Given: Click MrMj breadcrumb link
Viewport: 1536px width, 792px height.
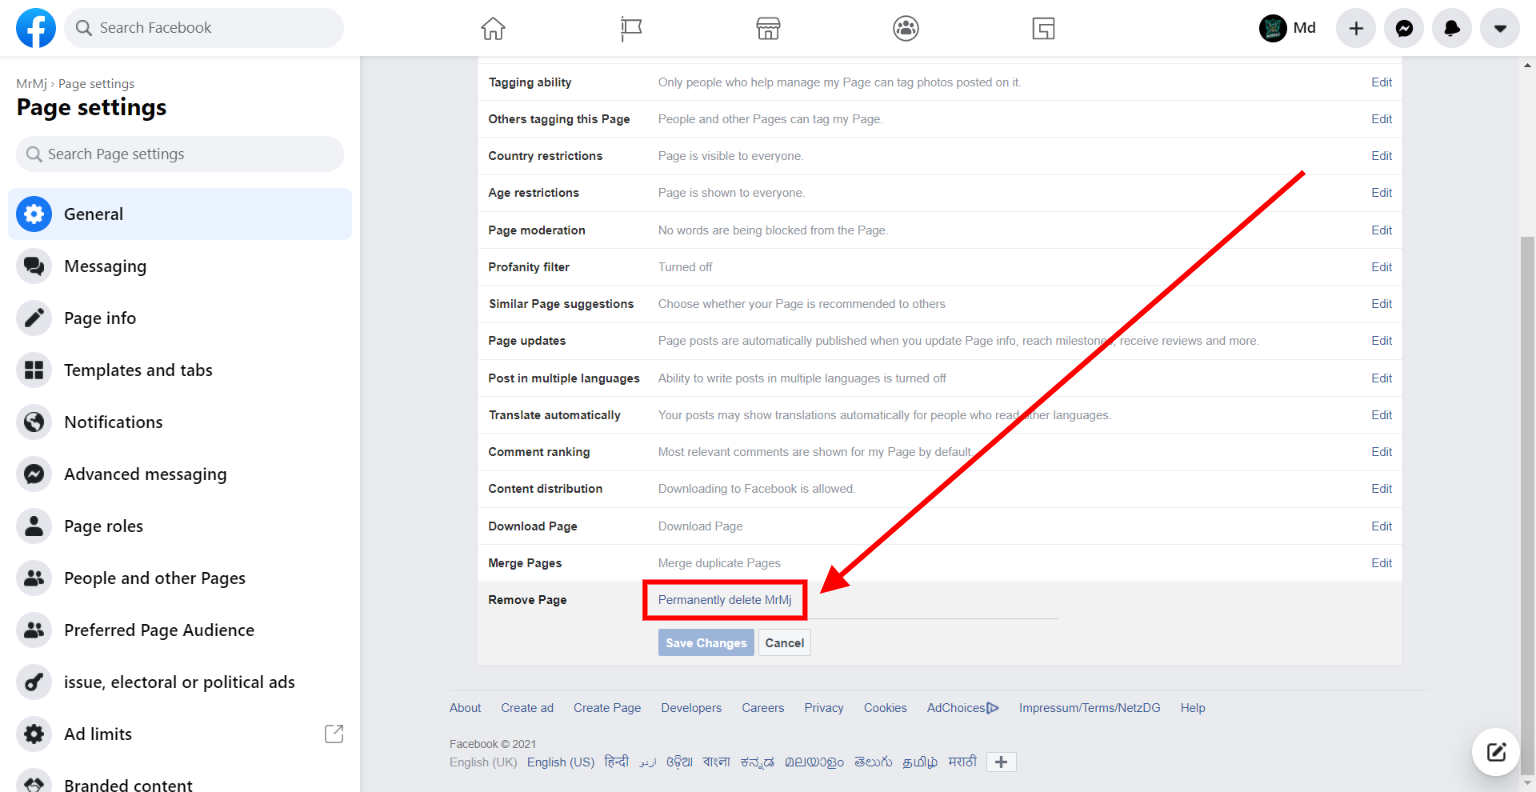Looking at the screenshot, I should [31, 84].
